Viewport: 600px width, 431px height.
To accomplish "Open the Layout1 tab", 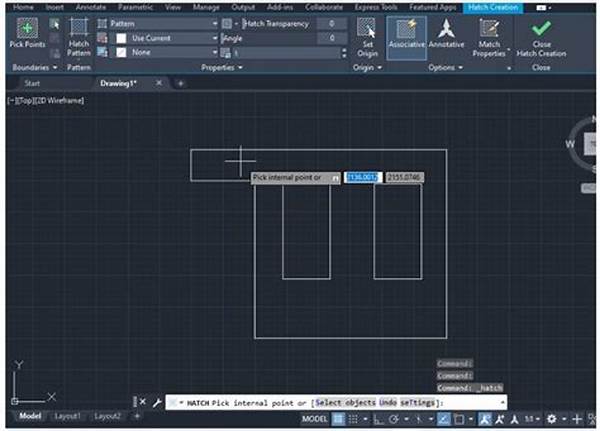I will (67, 416).
